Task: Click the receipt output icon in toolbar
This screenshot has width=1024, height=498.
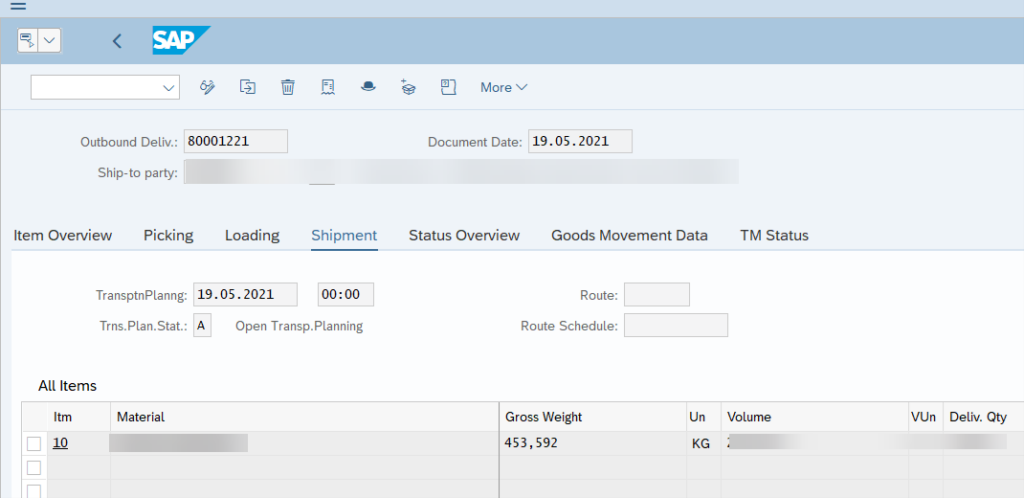Action: pos(327,87)
